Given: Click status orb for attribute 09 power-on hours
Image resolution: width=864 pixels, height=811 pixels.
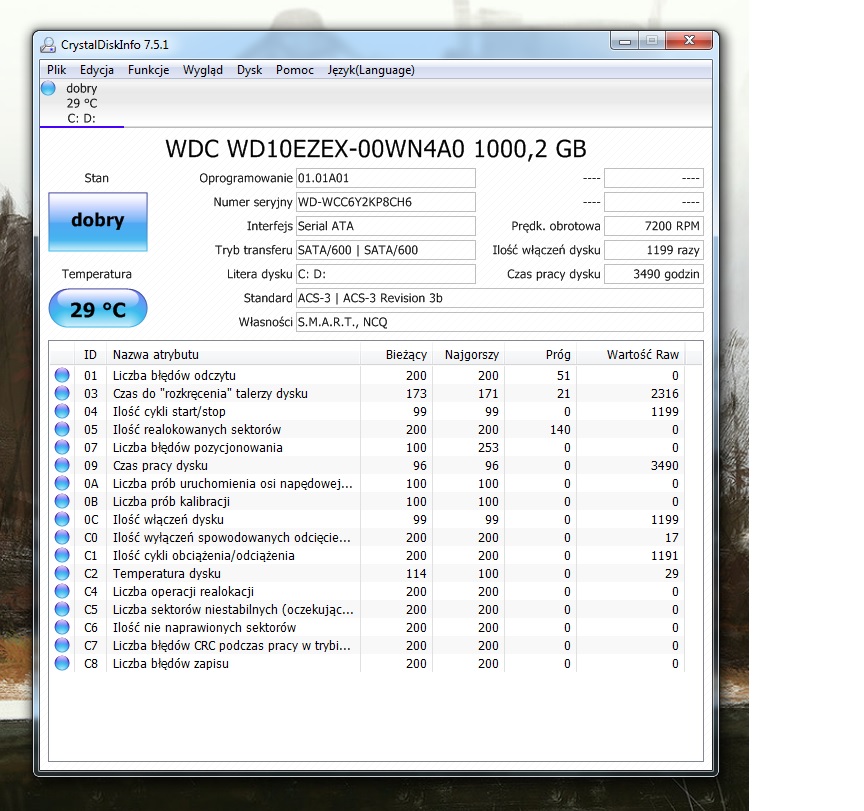Looking at the screenshot, I should click(62, 466).
